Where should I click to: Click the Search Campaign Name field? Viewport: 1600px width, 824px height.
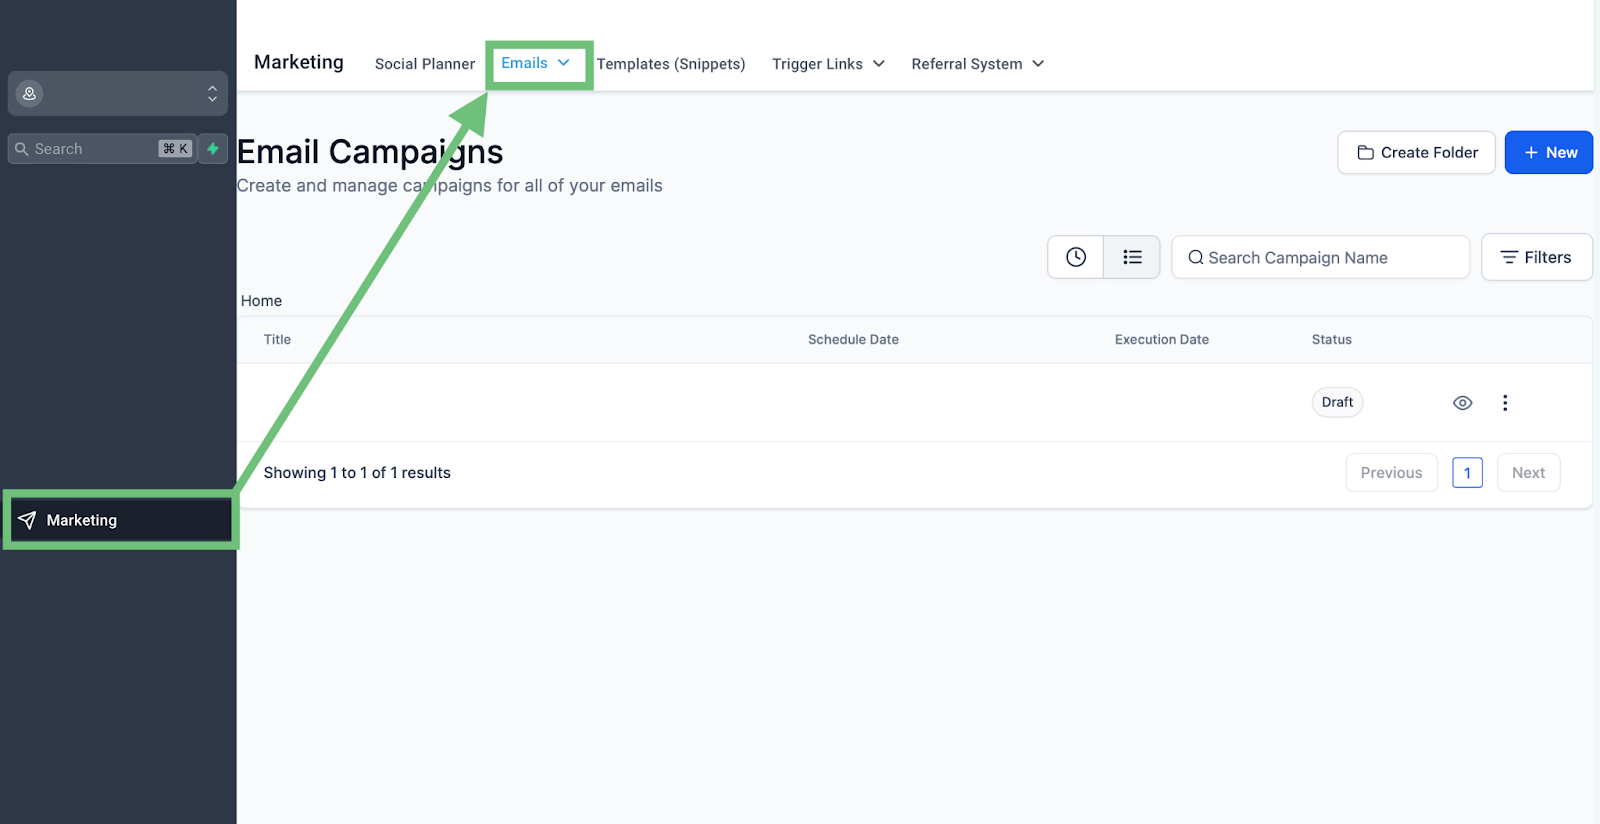coord(1320,257)
